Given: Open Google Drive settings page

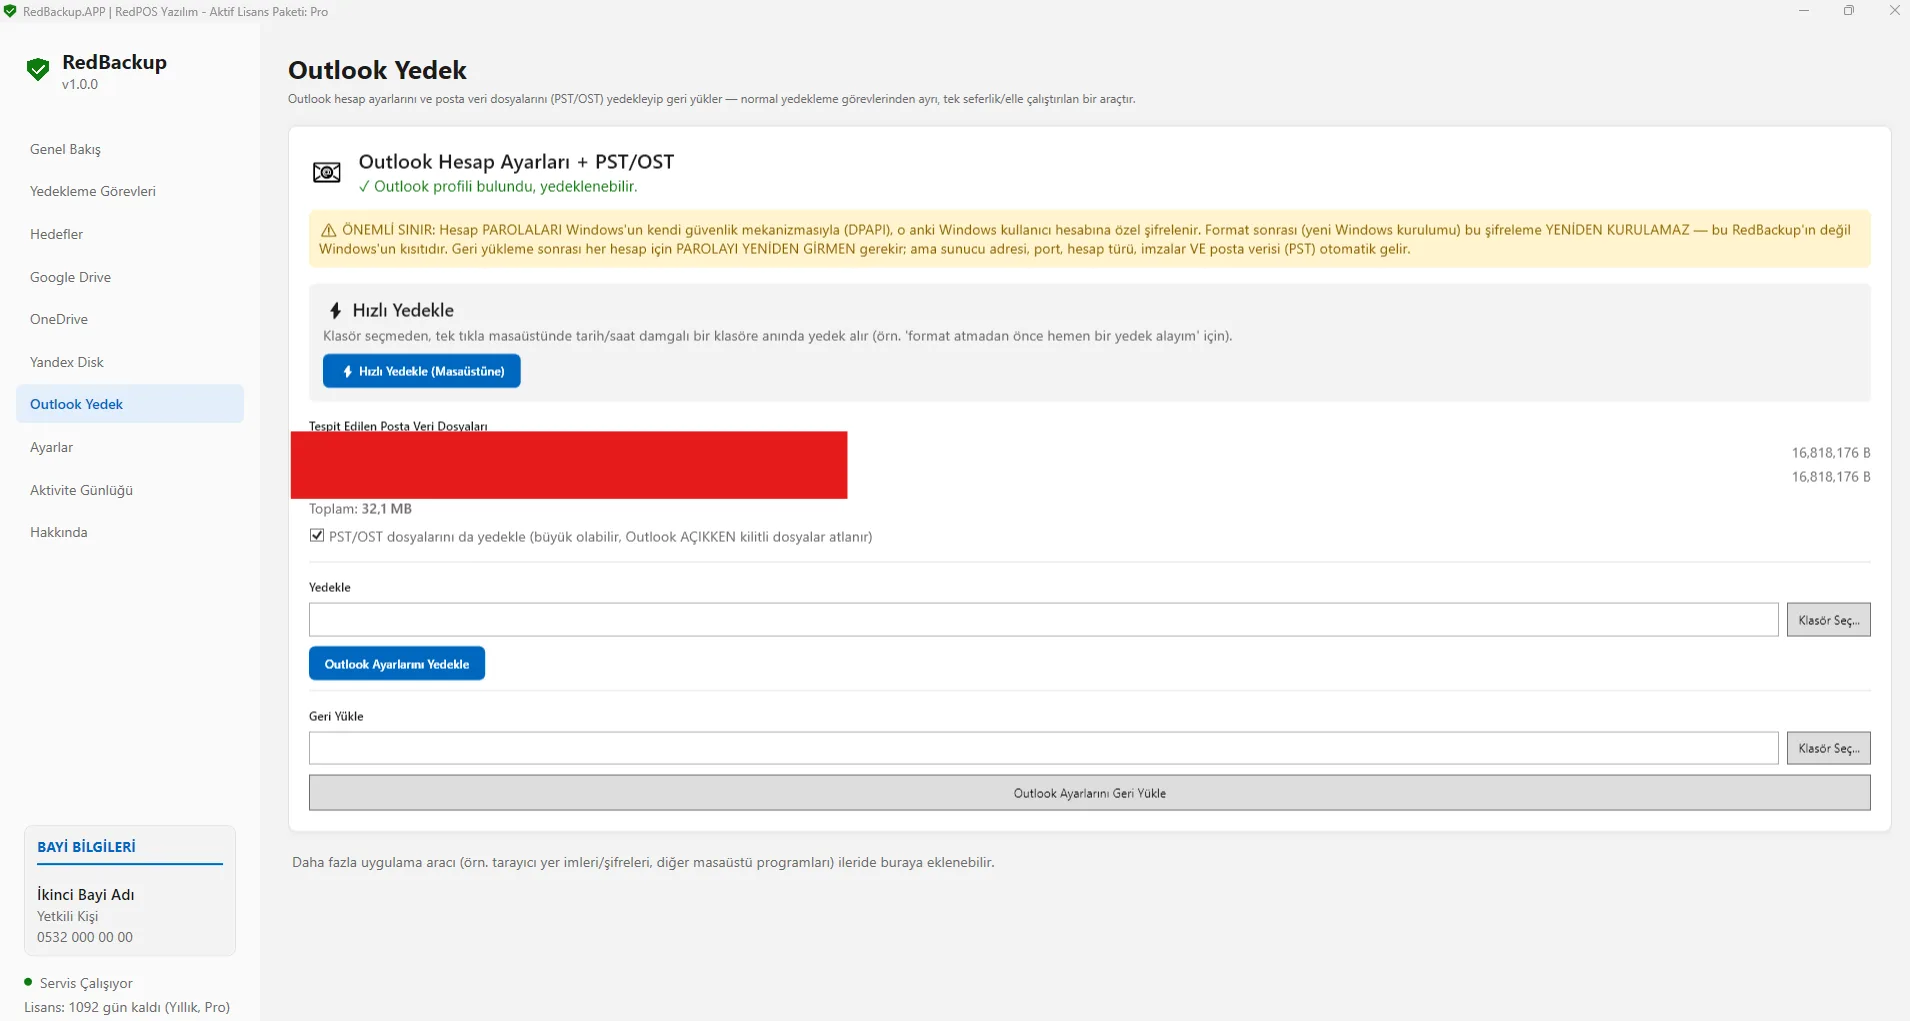Looking at the screenshot, I should [x=130, y=277].
